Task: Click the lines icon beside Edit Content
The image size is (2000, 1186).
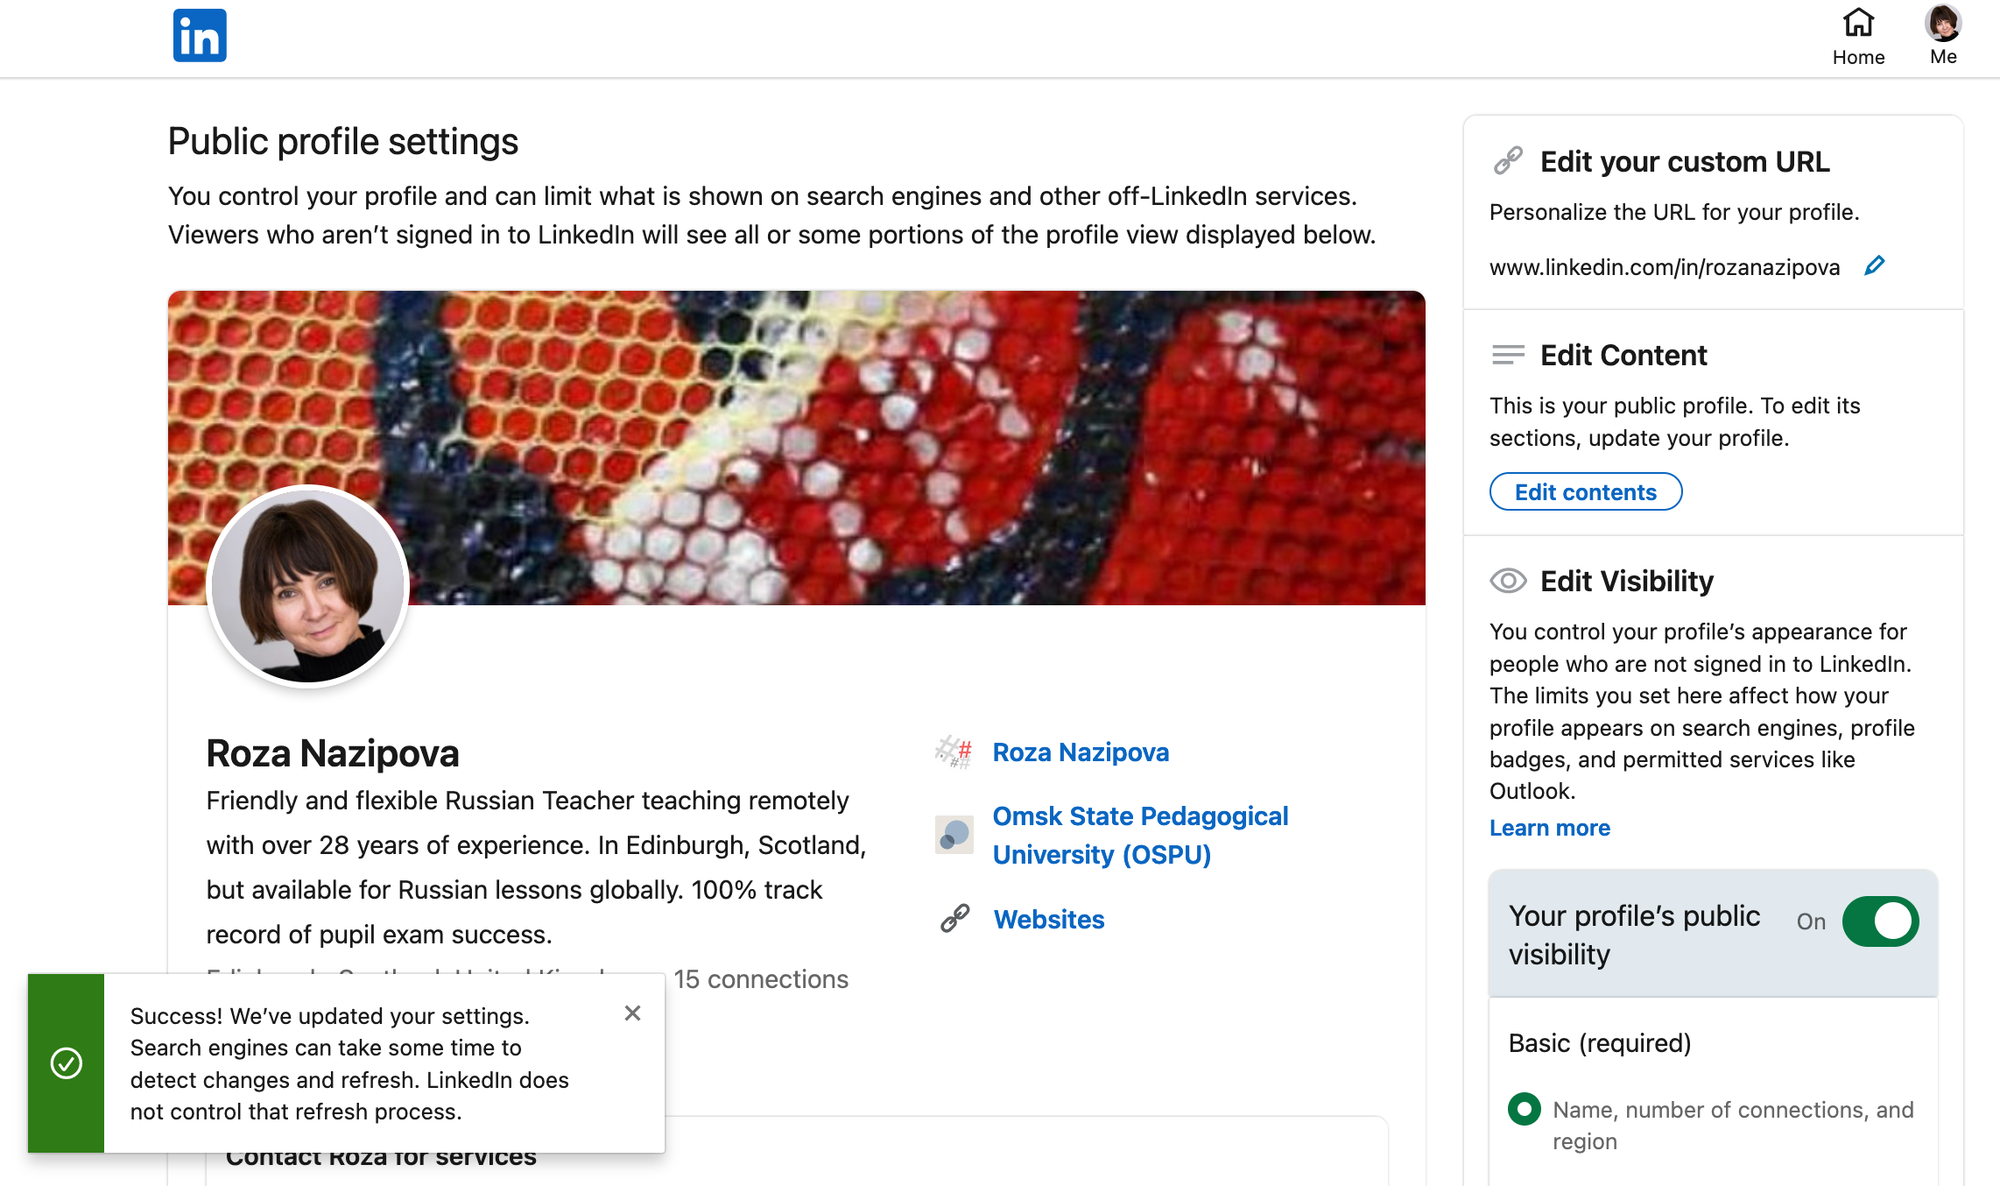Action: 1508,355
